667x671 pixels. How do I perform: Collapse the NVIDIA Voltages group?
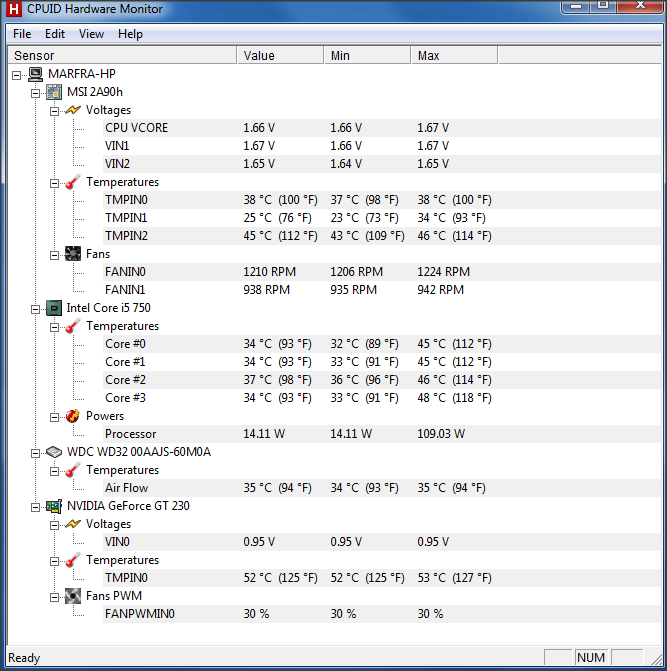(54, 526)
